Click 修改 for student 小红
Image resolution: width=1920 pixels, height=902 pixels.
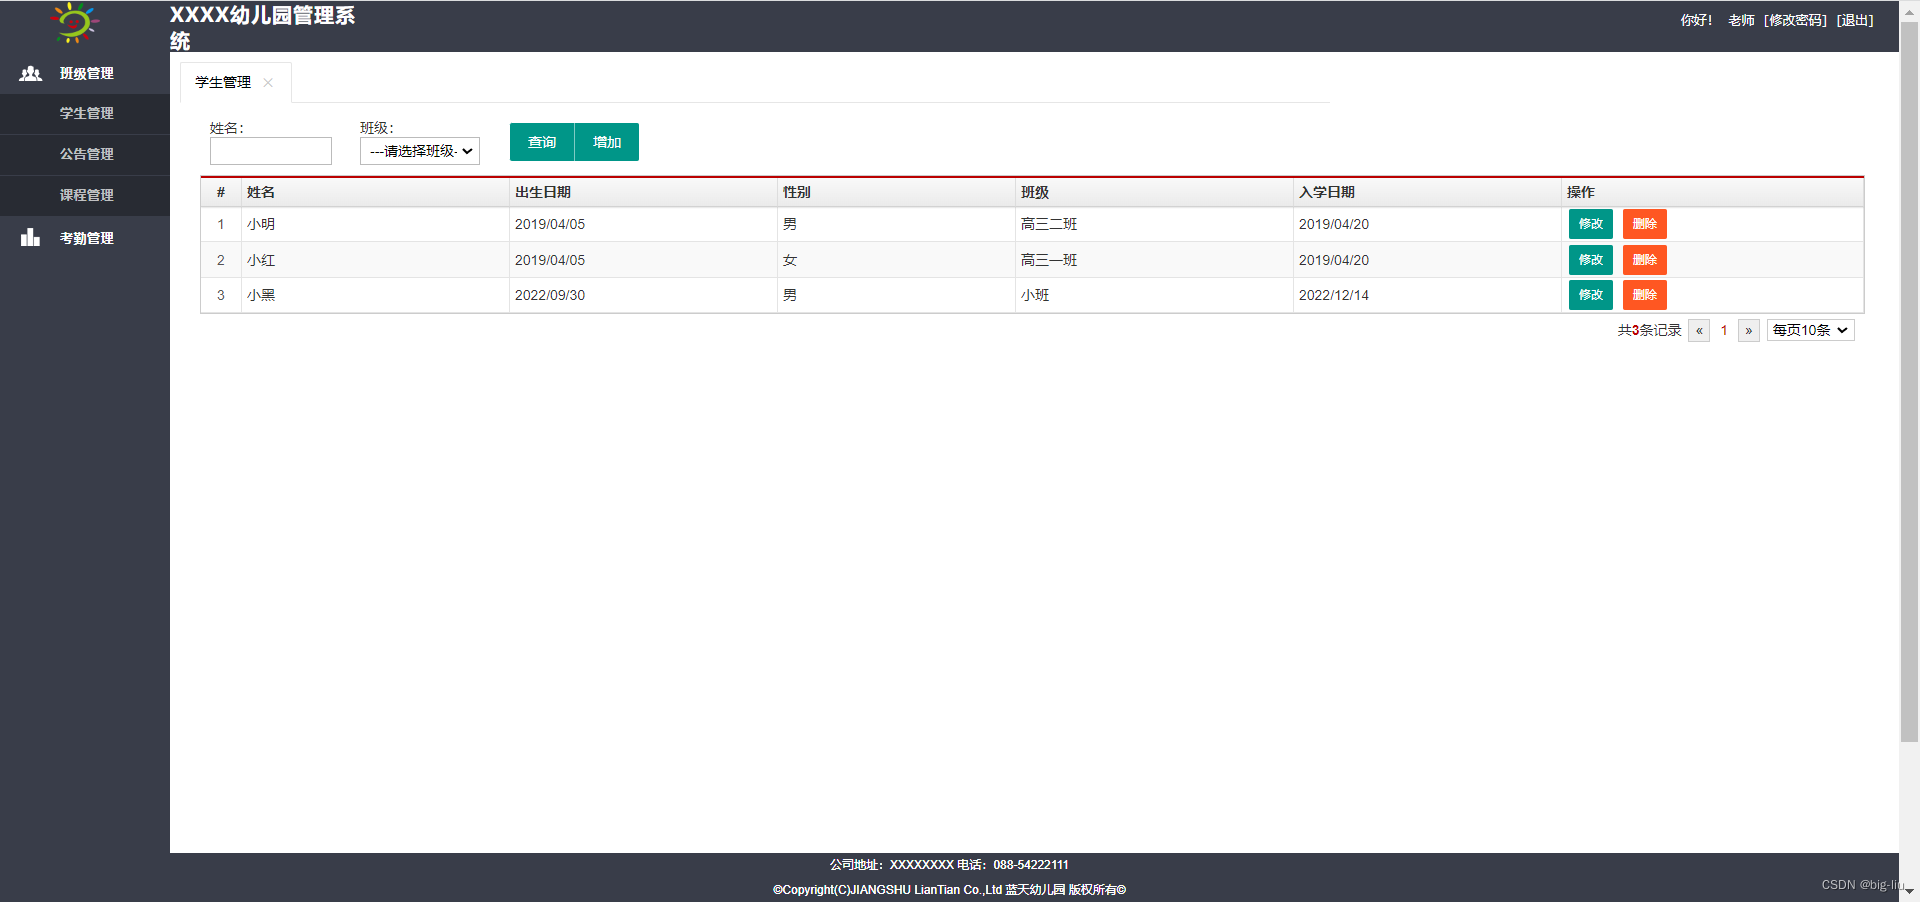click(x=1591, y=260)
